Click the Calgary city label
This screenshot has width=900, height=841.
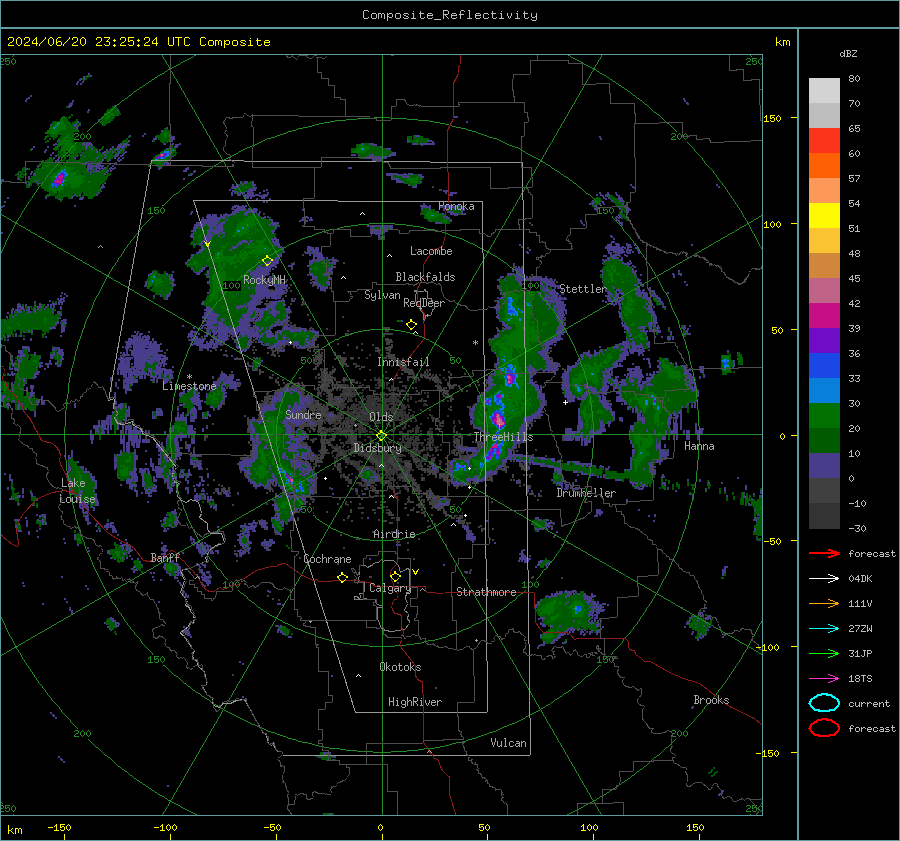click(x=390, y=588)
